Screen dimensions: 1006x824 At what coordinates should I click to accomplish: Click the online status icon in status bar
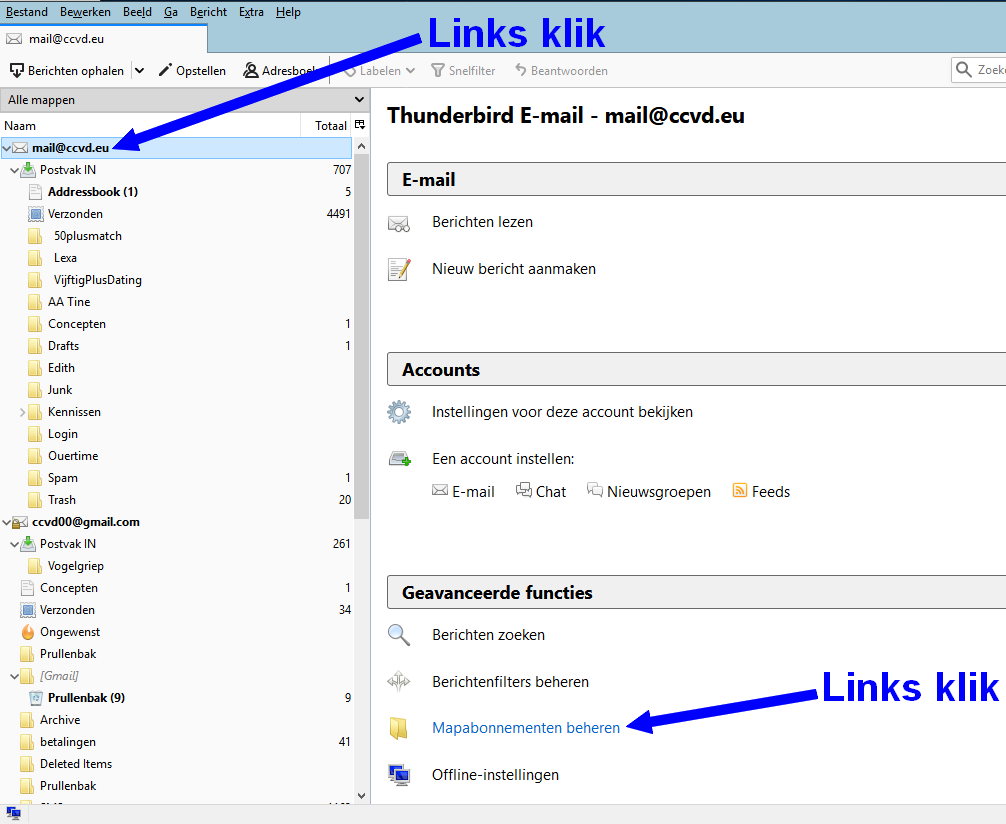14,813
